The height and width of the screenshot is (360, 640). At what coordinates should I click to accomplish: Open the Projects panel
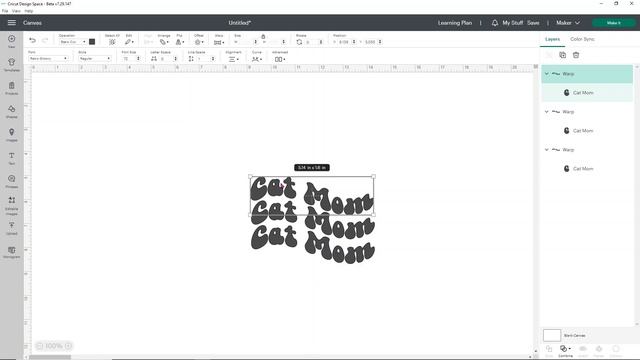tap(11, 88)
